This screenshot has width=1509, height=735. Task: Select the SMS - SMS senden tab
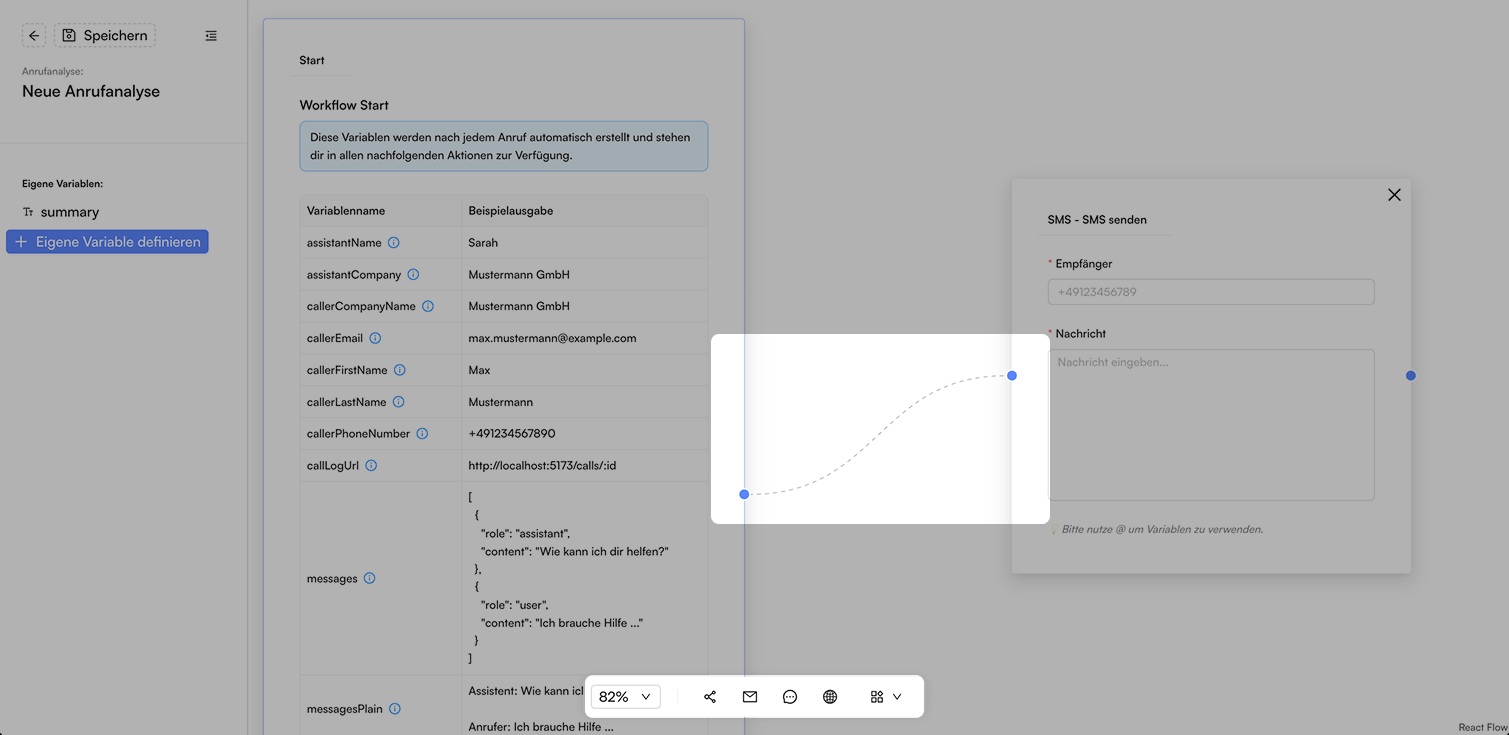click(x=1097, y=219)
